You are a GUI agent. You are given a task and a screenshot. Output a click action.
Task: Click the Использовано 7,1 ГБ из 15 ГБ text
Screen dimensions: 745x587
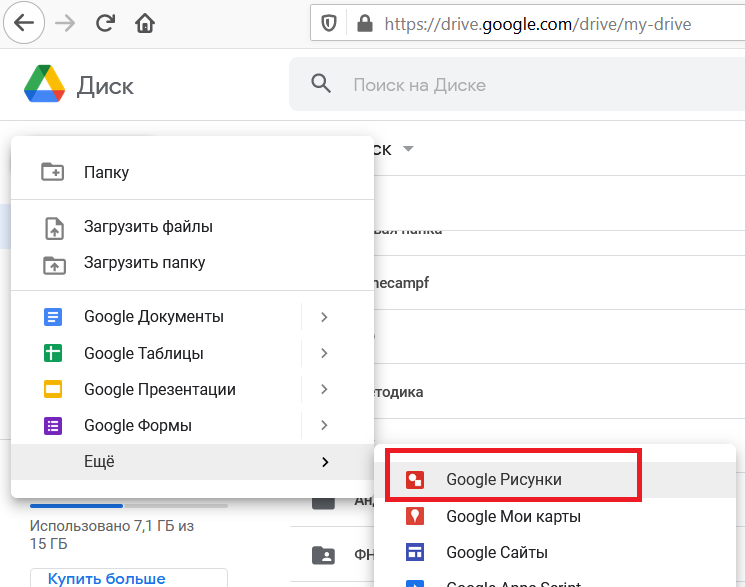pyautogui.click(x=112, y=535)
